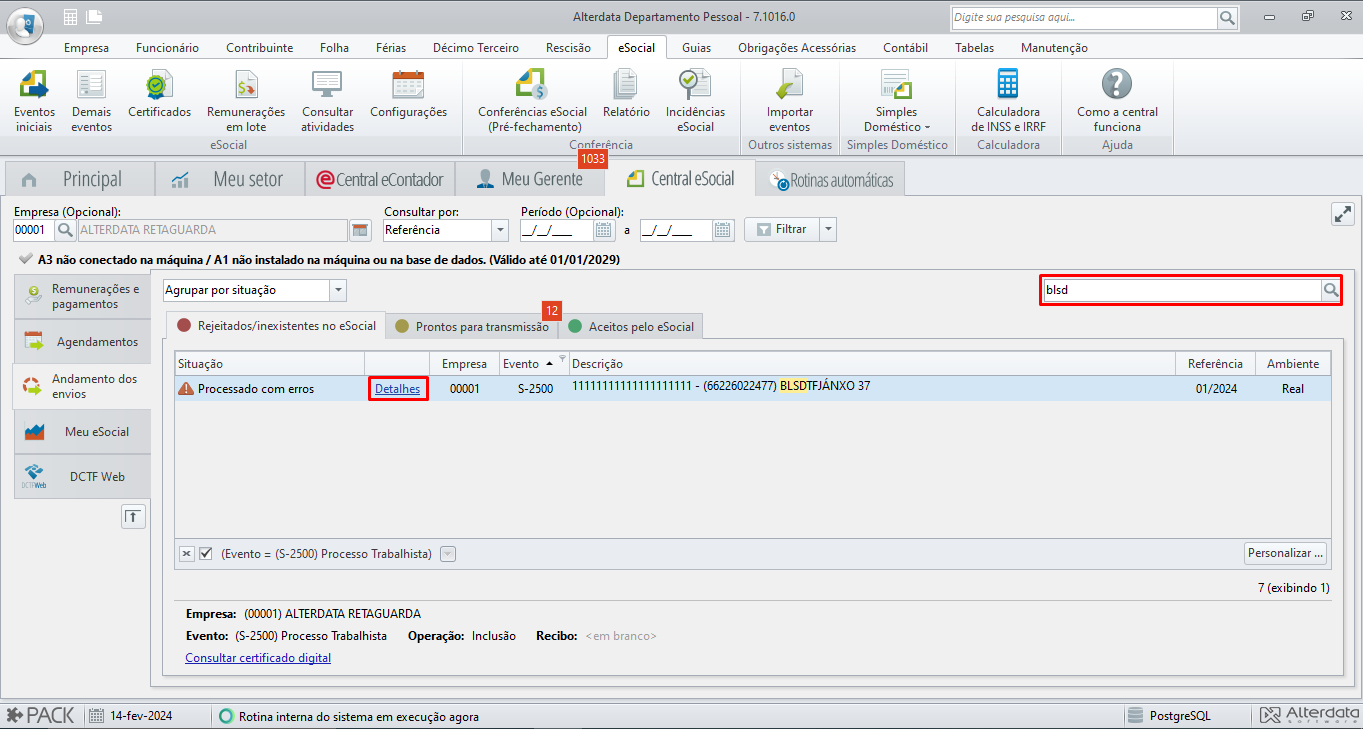1363x729 pixels.
Task: Open Eventos iniciais in the ribbon
Action: point(34,101)
